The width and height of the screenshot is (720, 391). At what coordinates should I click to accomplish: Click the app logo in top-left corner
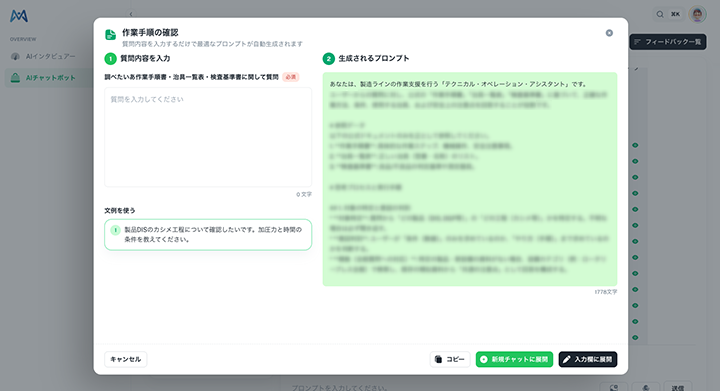point(19,16)
